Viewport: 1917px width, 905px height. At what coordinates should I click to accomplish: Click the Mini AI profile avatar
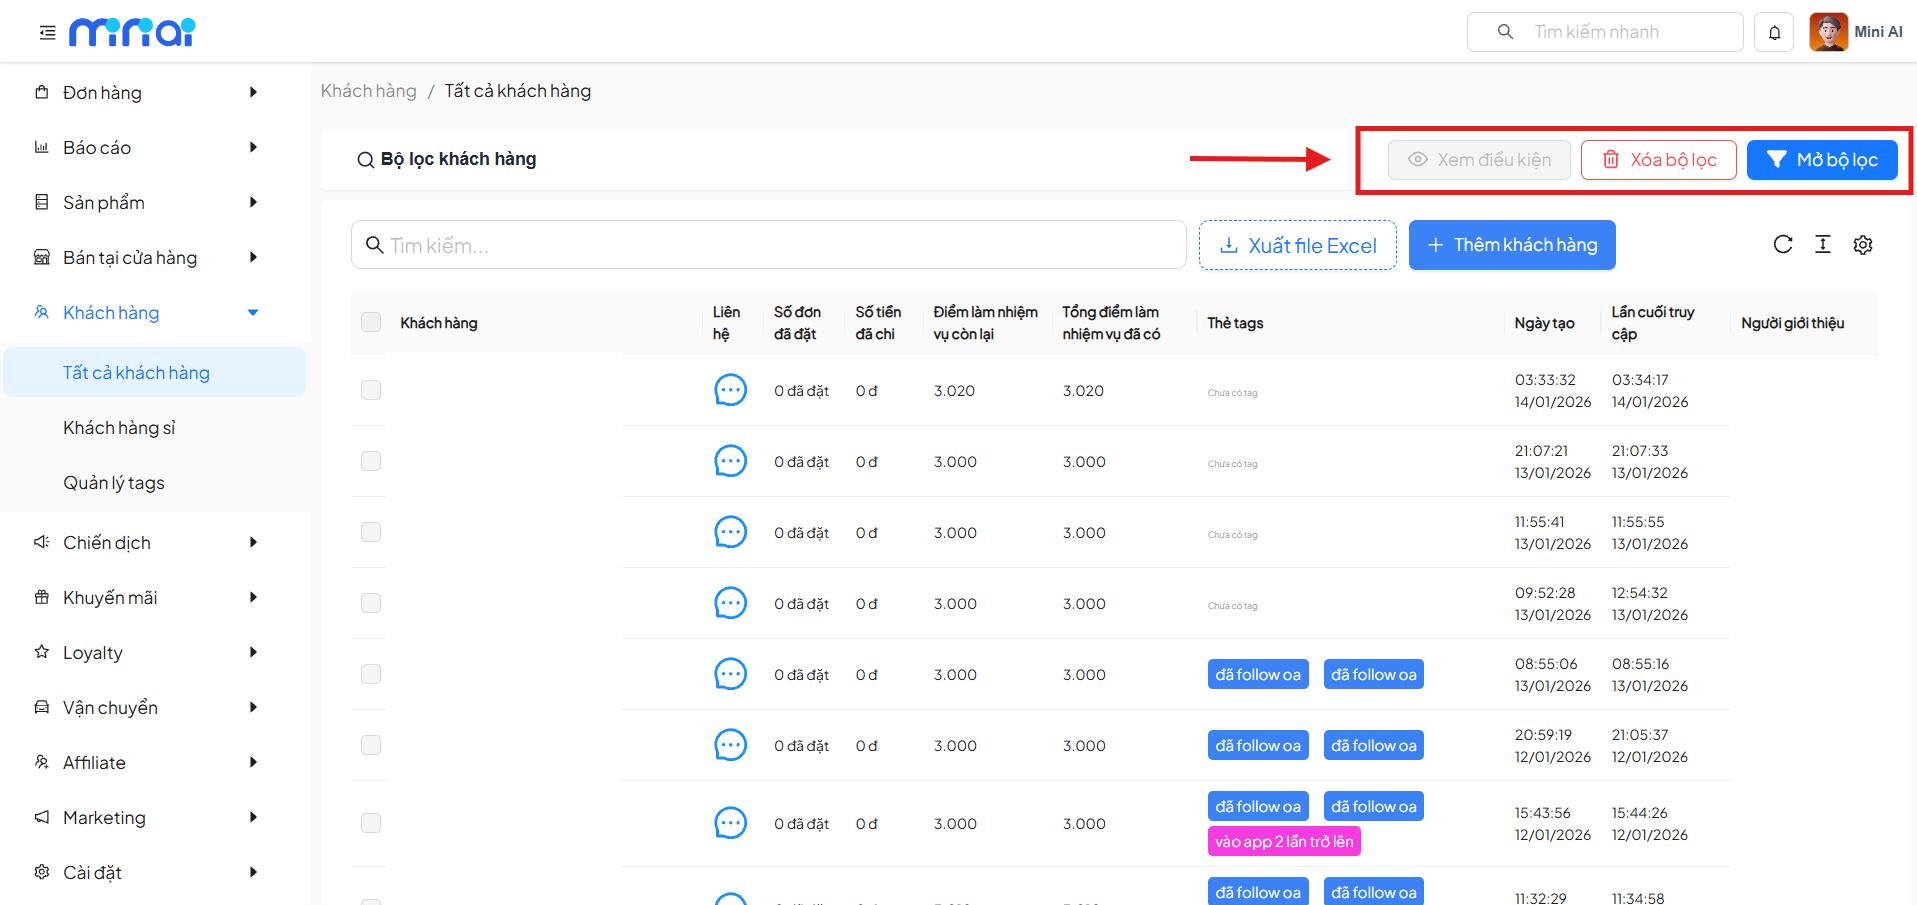coord(1828,32)
